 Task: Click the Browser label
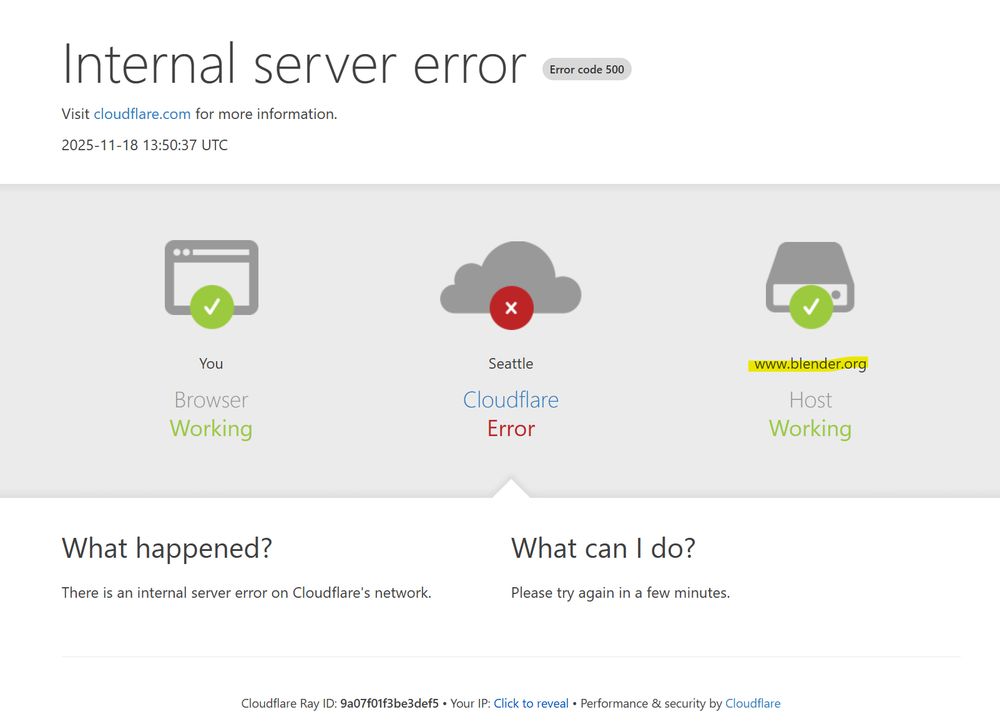211,400
